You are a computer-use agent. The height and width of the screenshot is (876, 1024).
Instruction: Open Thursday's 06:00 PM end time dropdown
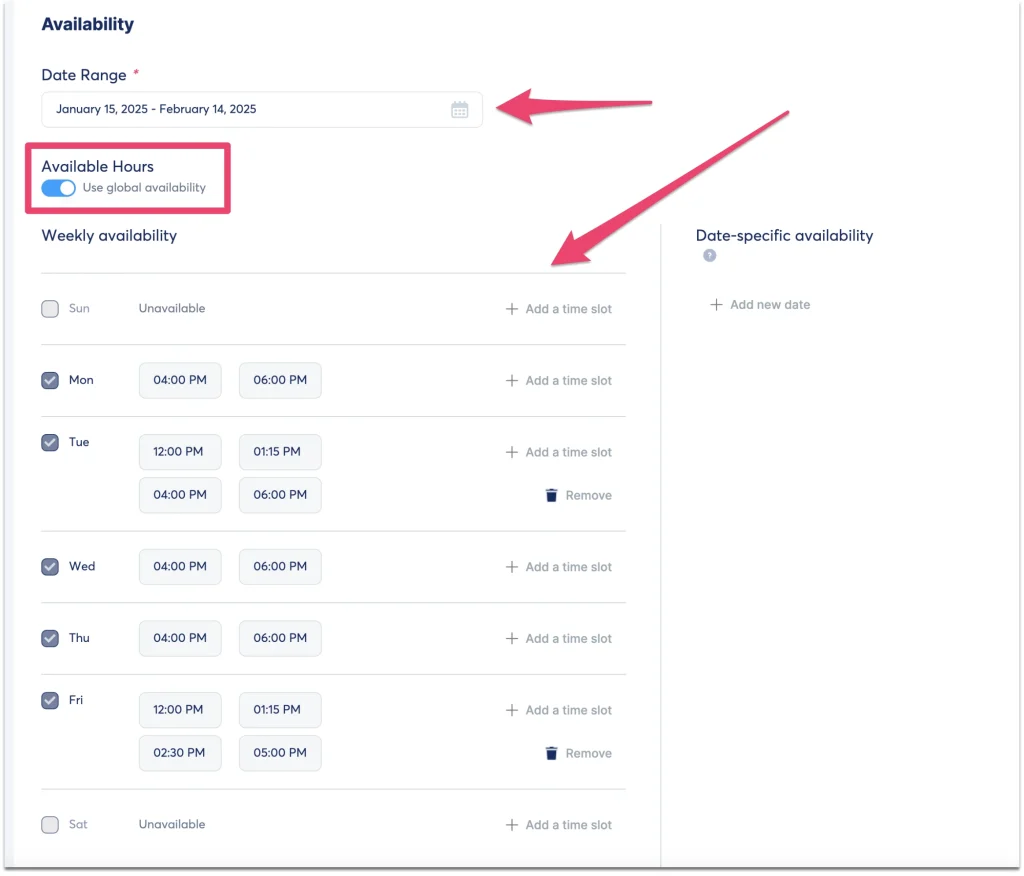[280, 638]
